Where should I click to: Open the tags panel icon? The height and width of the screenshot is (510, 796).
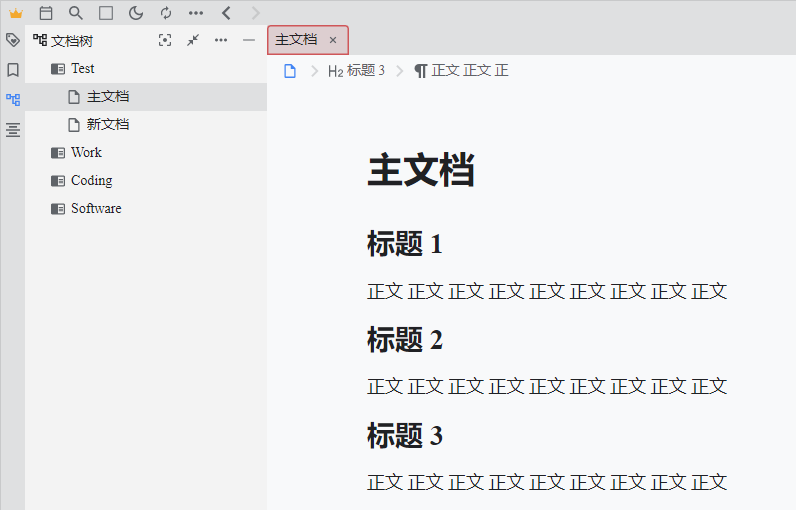coord(13,40)
